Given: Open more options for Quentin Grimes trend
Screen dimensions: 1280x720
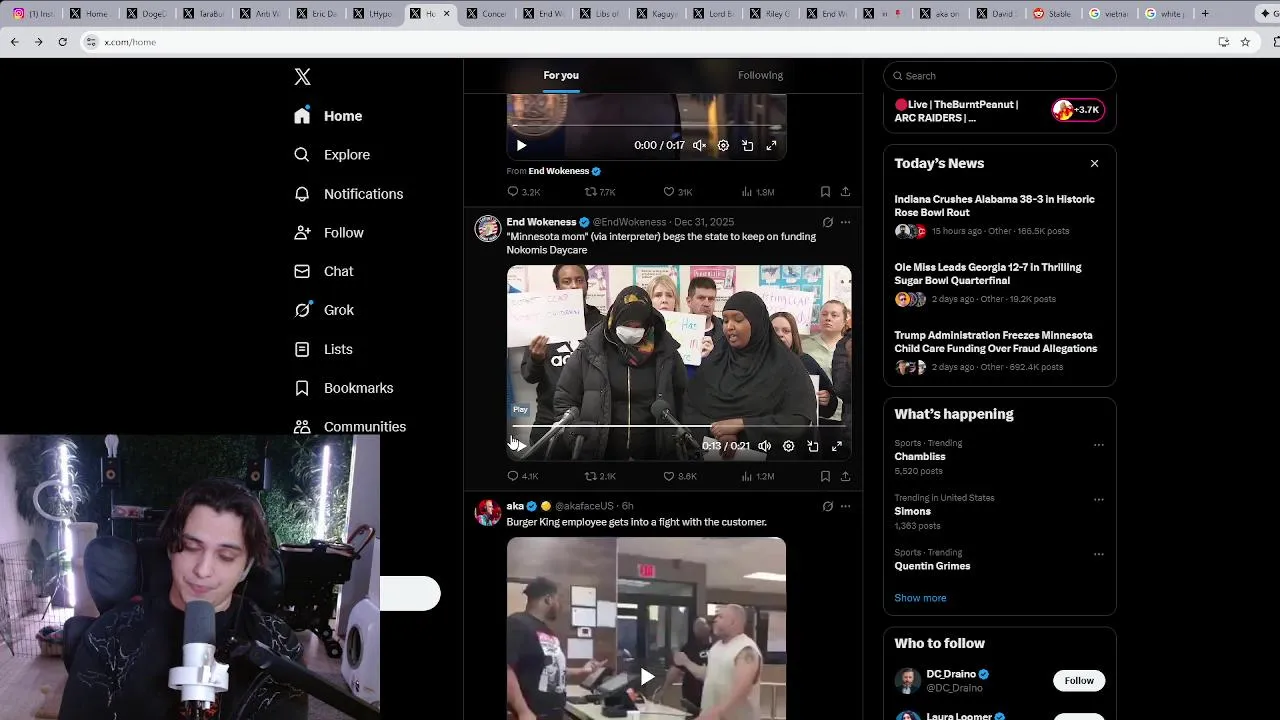Looking at the screenshot, I should (x=1098, y=554).
